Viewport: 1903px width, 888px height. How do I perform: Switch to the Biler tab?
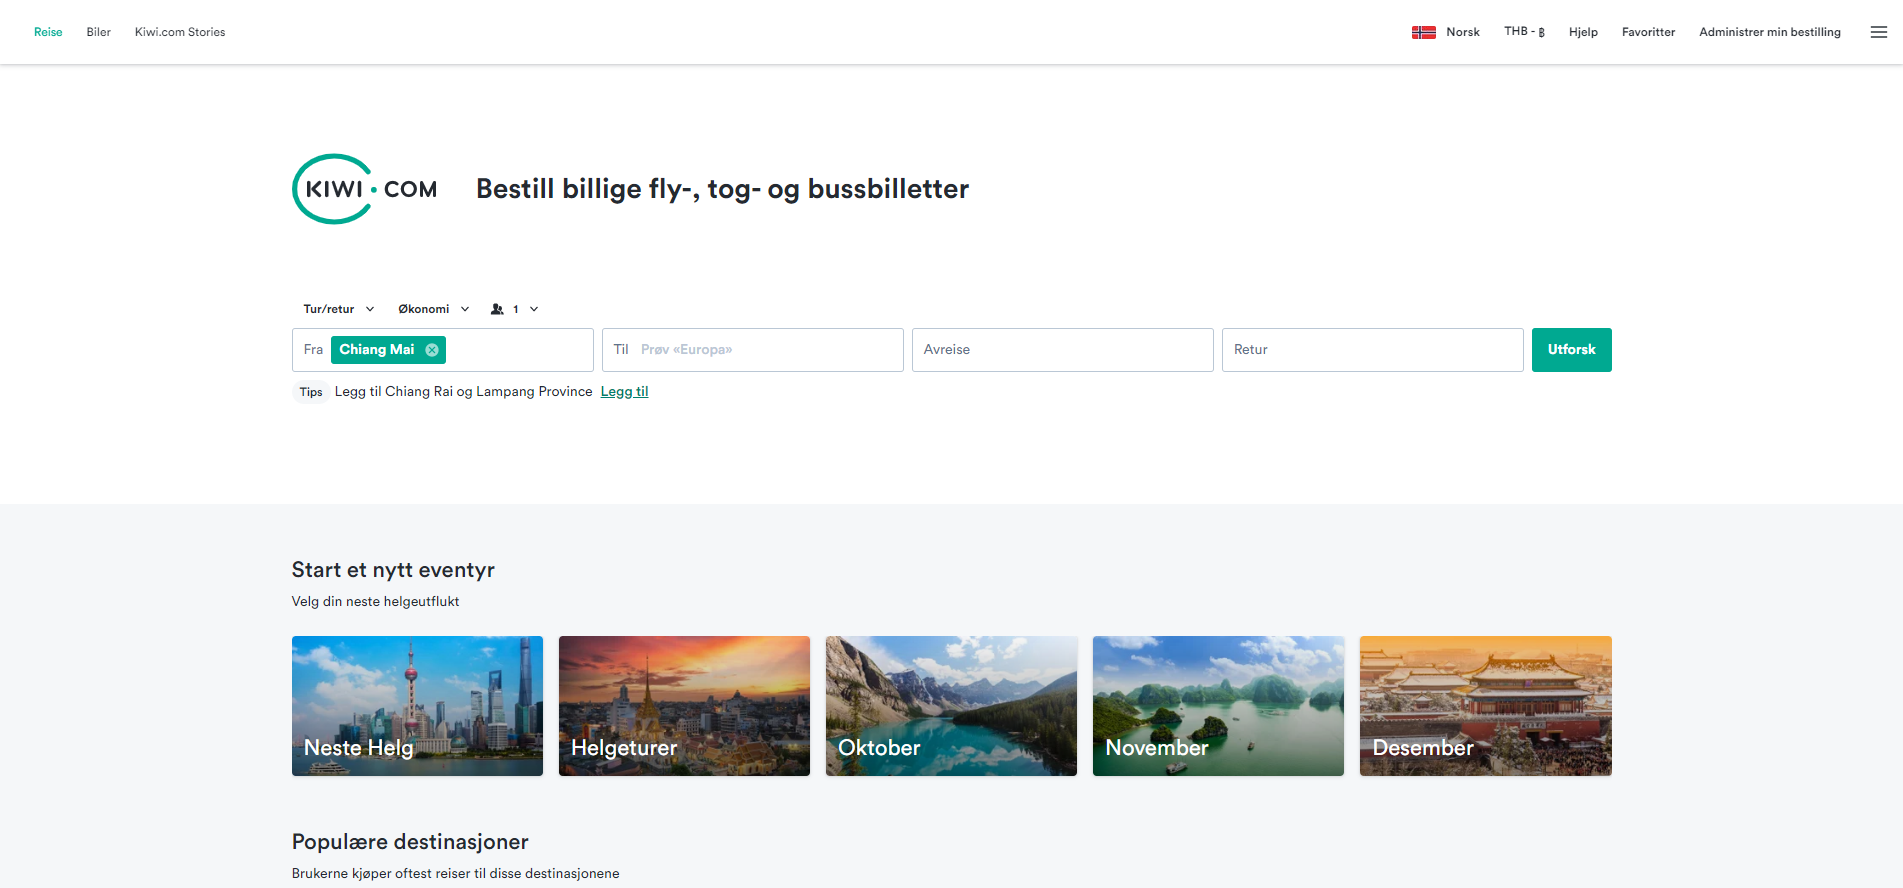coord(98,32)
